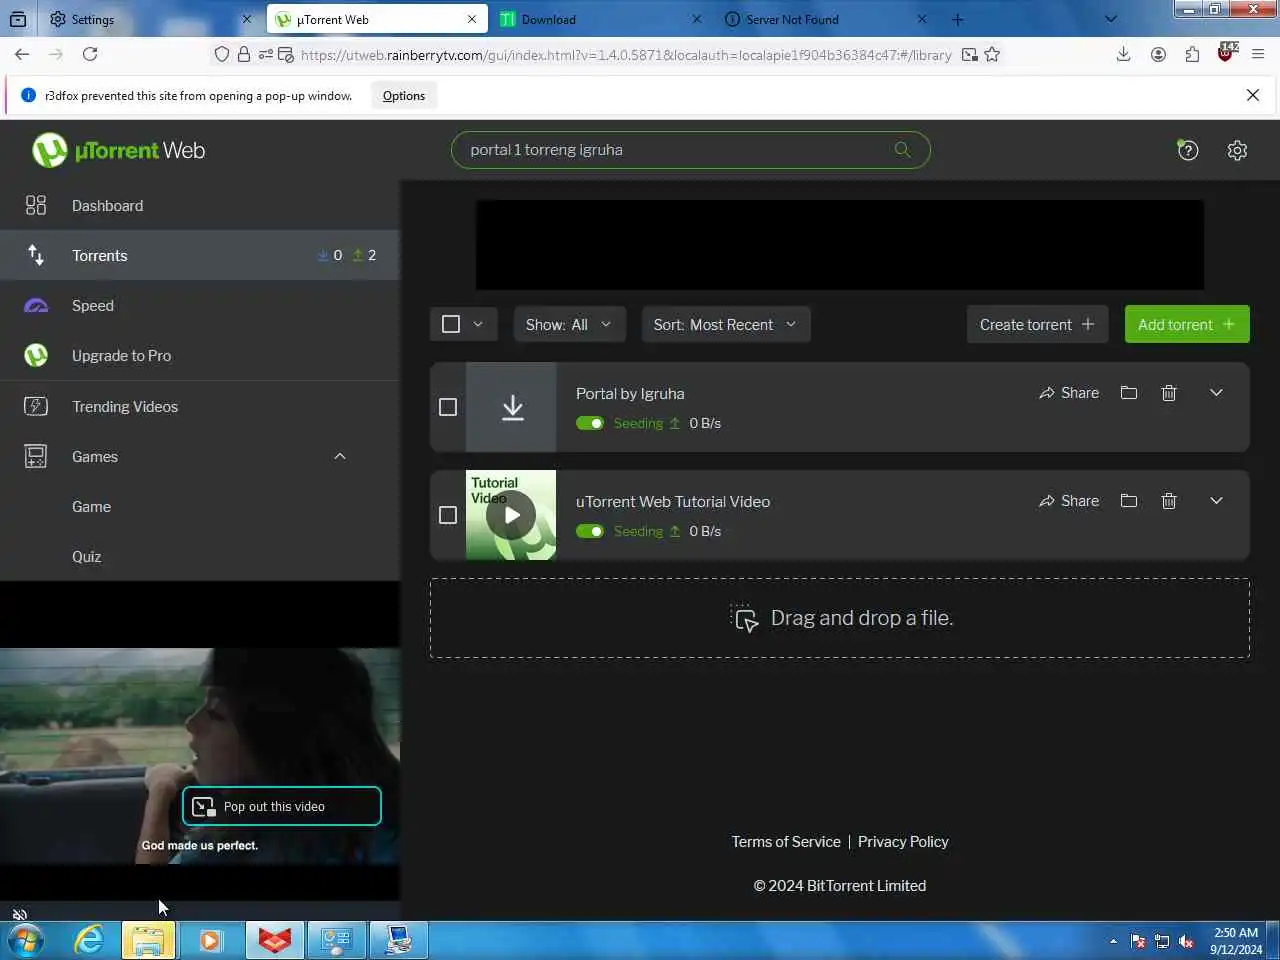The image size is (1280, 960).
Task: Delete the Portal by Igruha torrent
Action: pos(1168,392)
